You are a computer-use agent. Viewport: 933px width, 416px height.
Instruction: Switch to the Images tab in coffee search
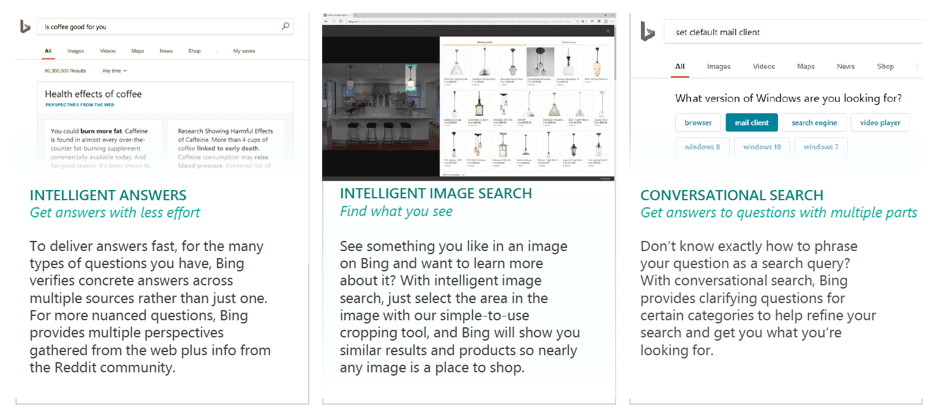(75, 50)
